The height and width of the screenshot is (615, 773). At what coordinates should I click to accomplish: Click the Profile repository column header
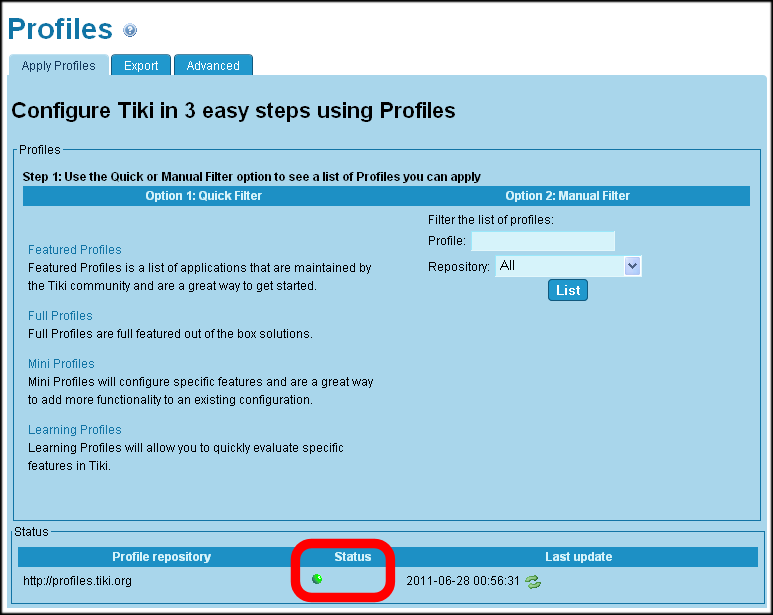tap(161, 557)
